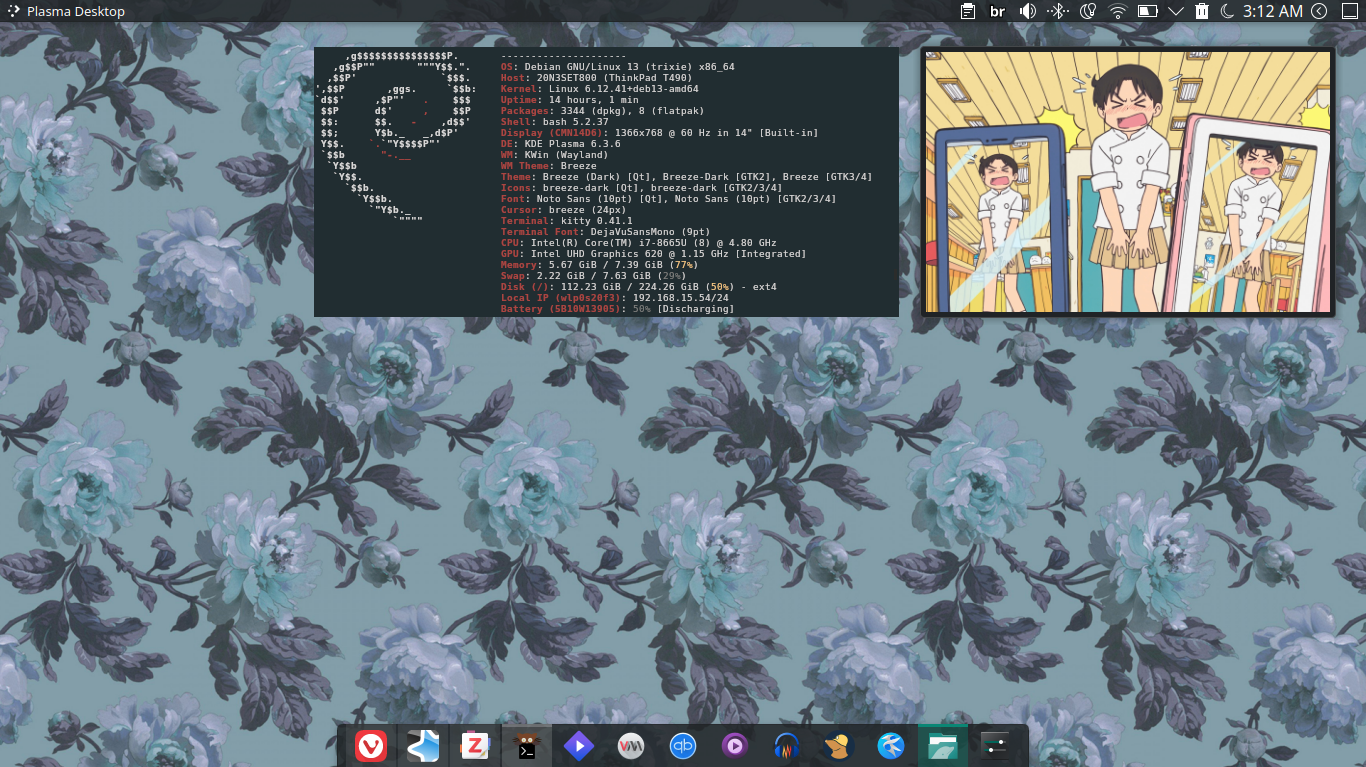This screenshot has height=767, width=1366.
Task: Click the 'Host: 20N3SET800' line
Action: tap(597, 78)
